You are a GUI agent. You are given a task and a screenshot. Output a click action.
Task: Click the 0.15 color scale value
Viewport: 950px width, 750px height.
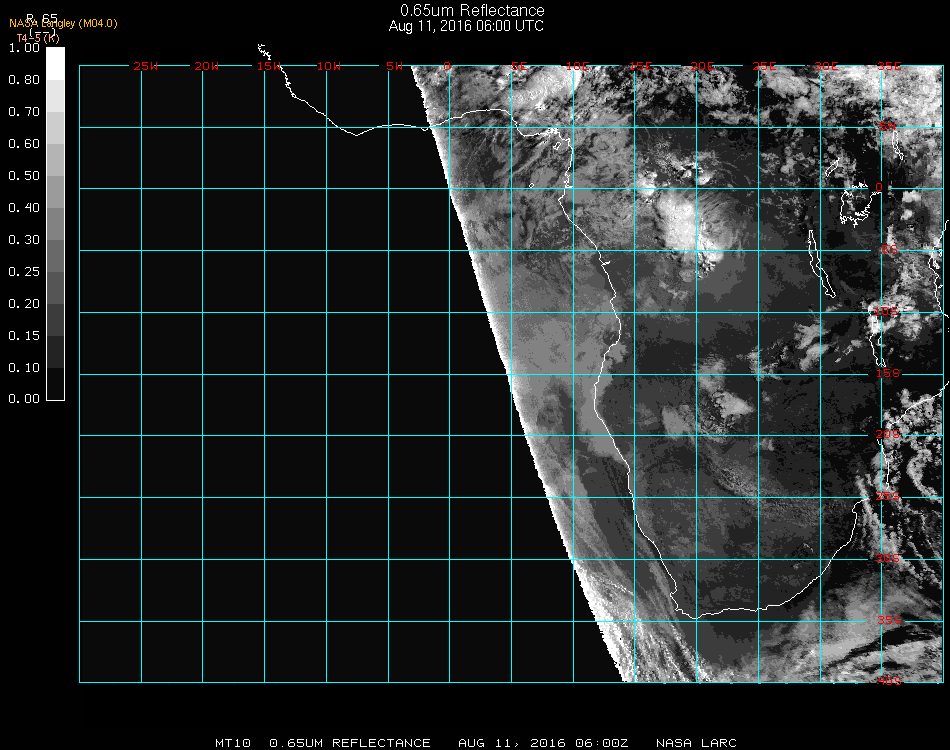point(24,336)
